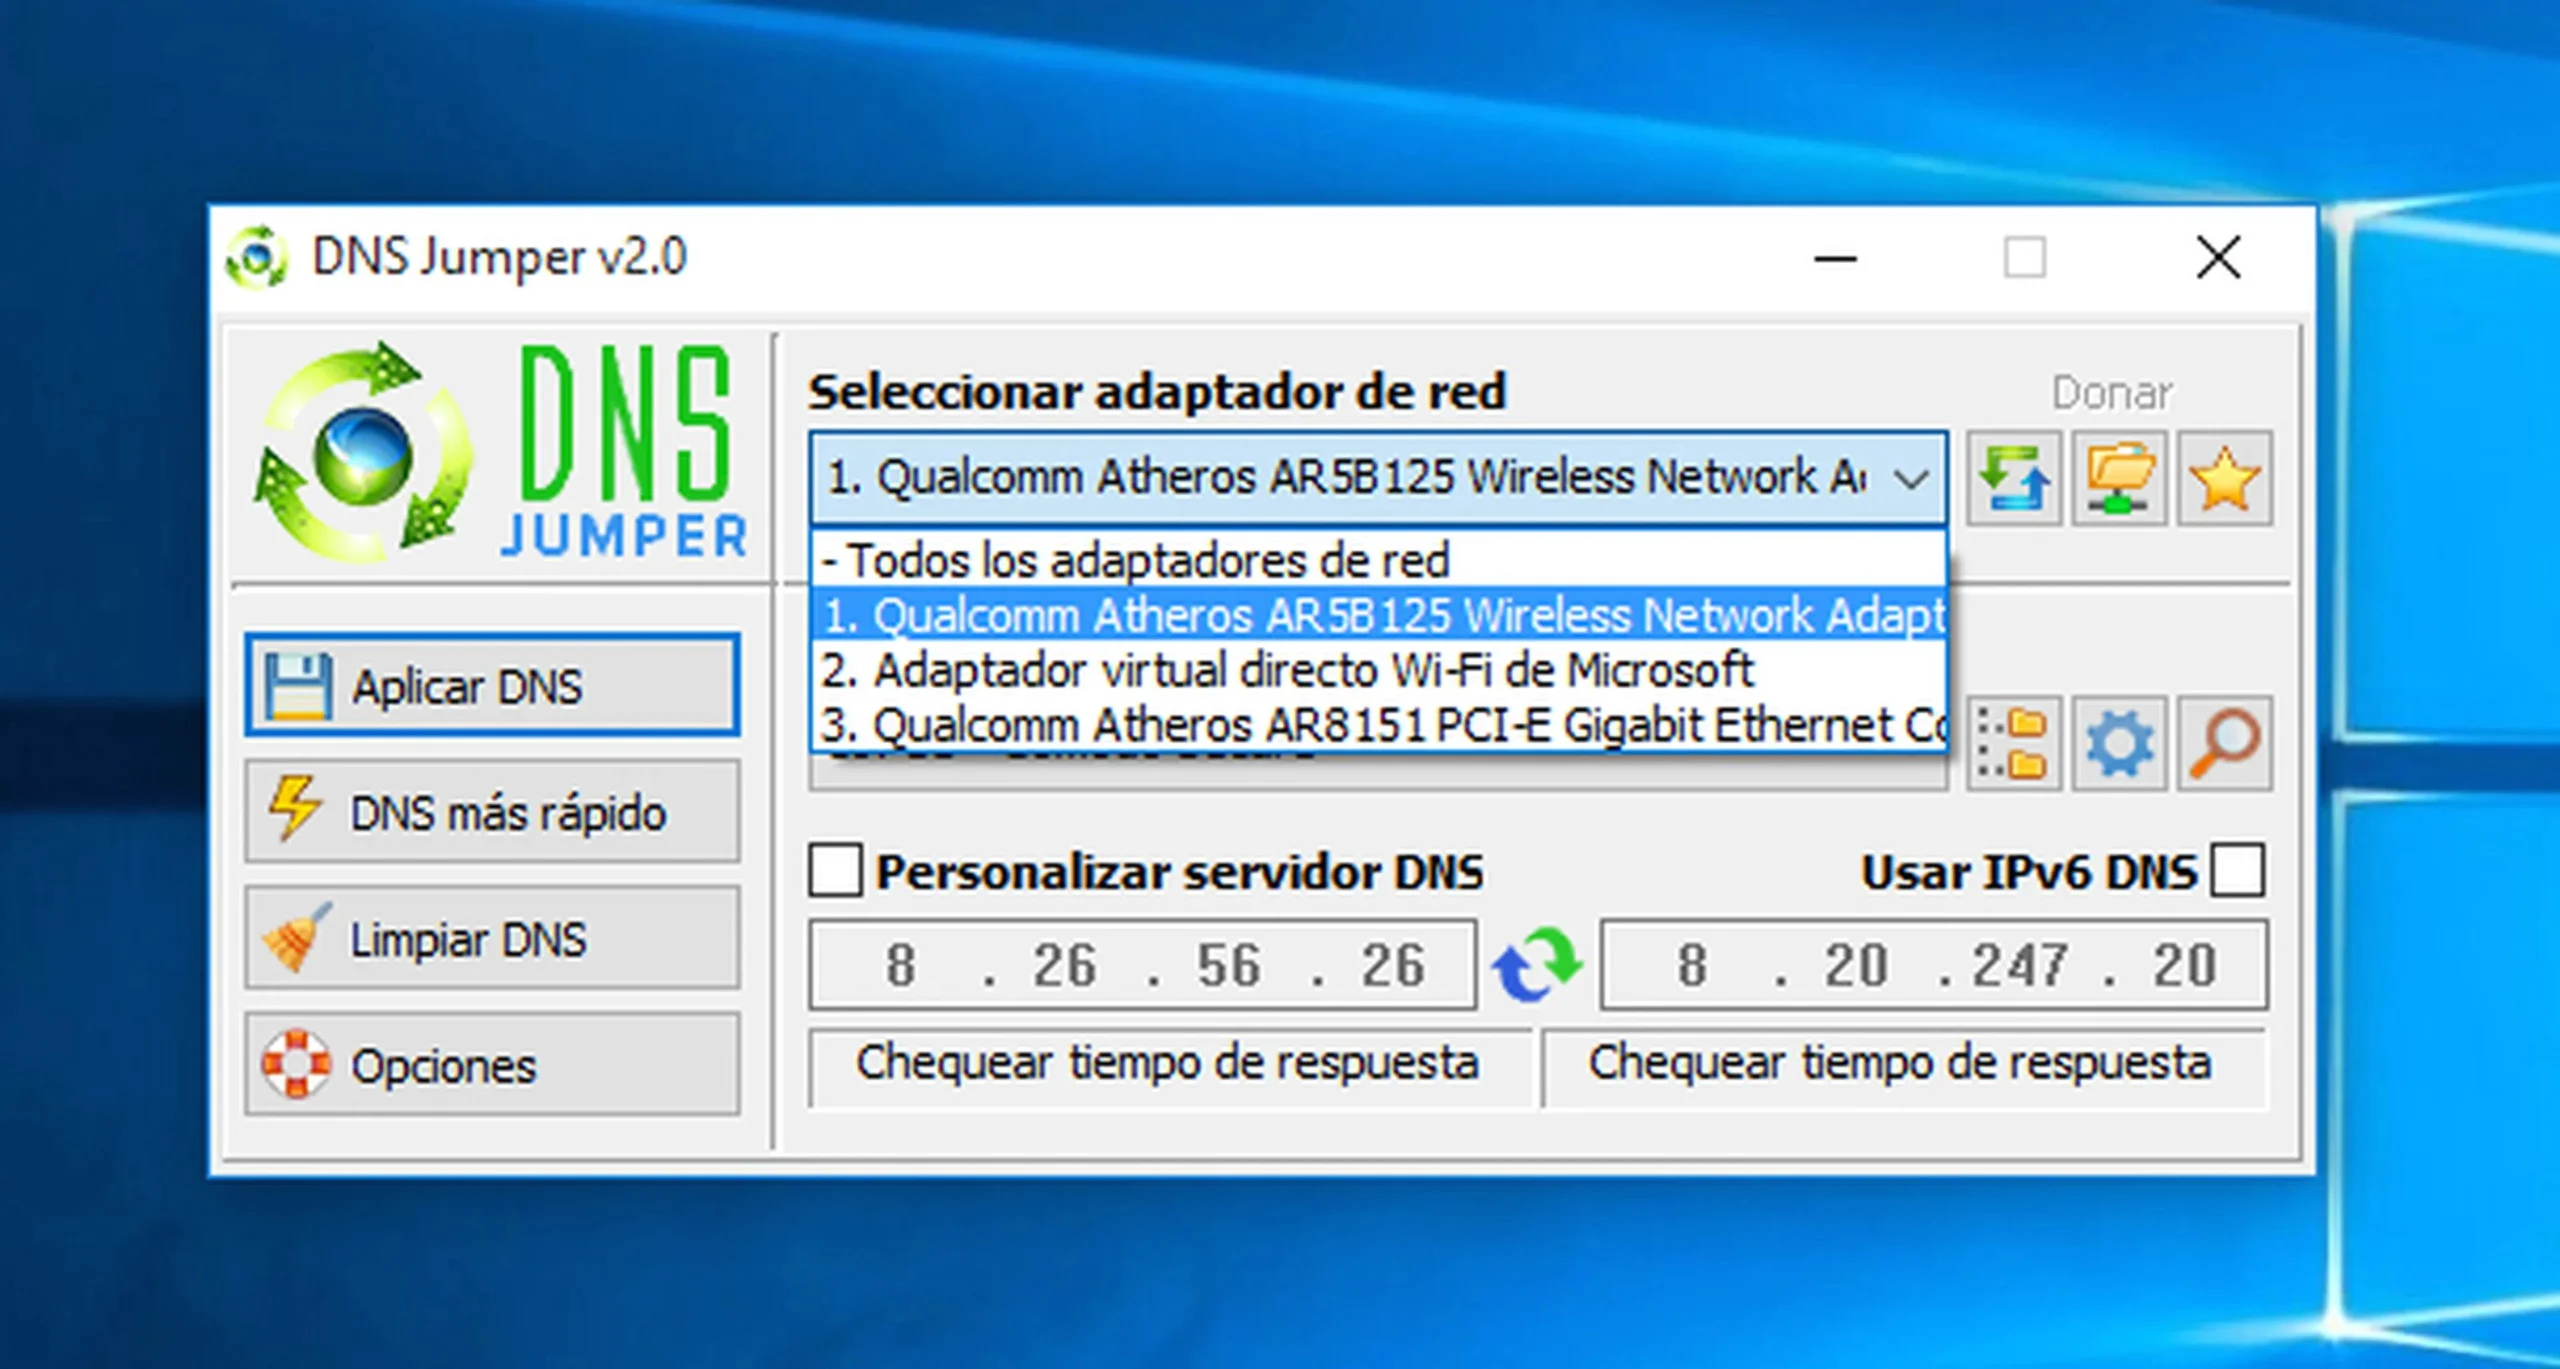Open the Opciones button

(x=493, y=1064)
